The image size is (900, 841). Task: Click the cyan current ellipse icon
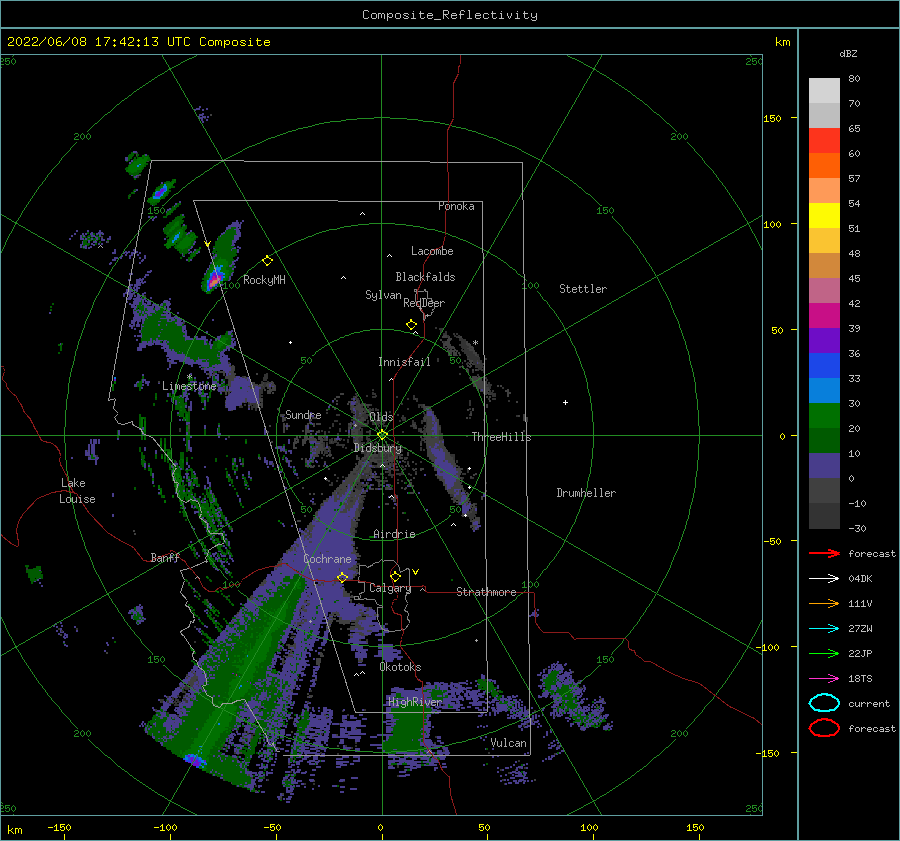coord(824,703)
